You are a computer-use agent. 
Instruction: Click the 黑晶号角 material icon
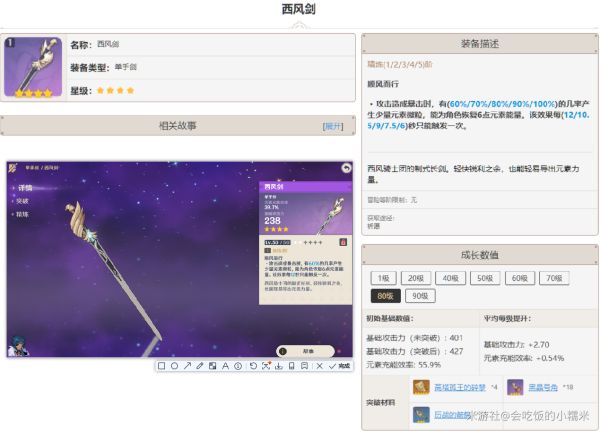pyautogui.click(x=515, y=387)
